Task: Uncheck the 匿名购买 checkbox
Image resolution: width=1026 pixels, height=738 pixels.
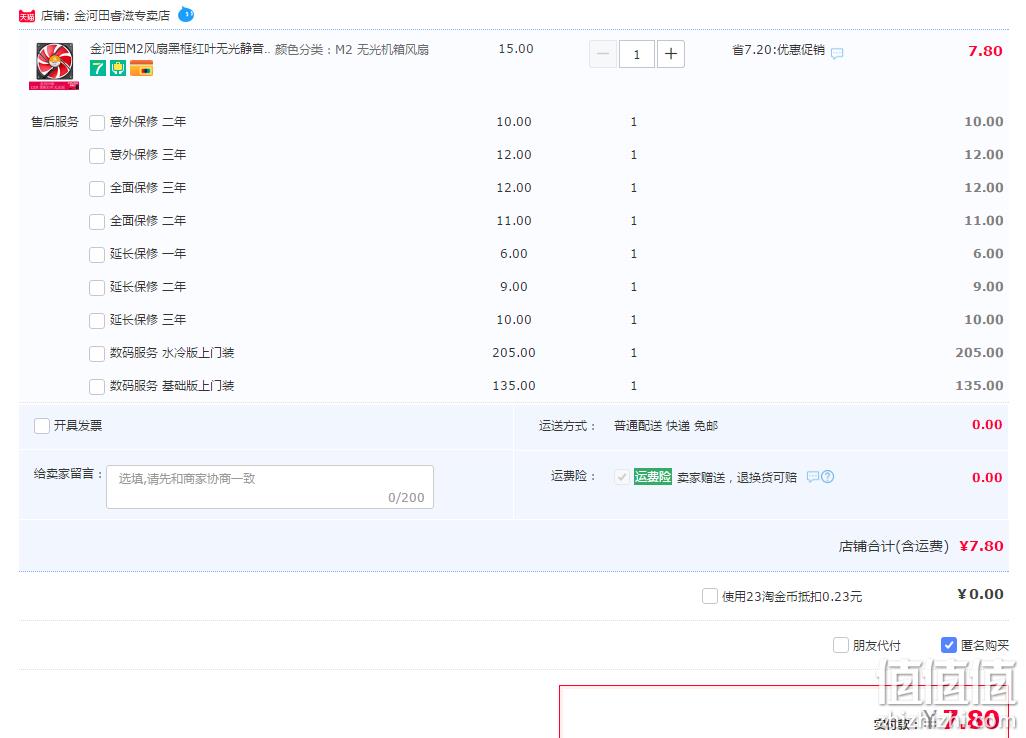Action: pyautogui.click(x=949, y=645)
